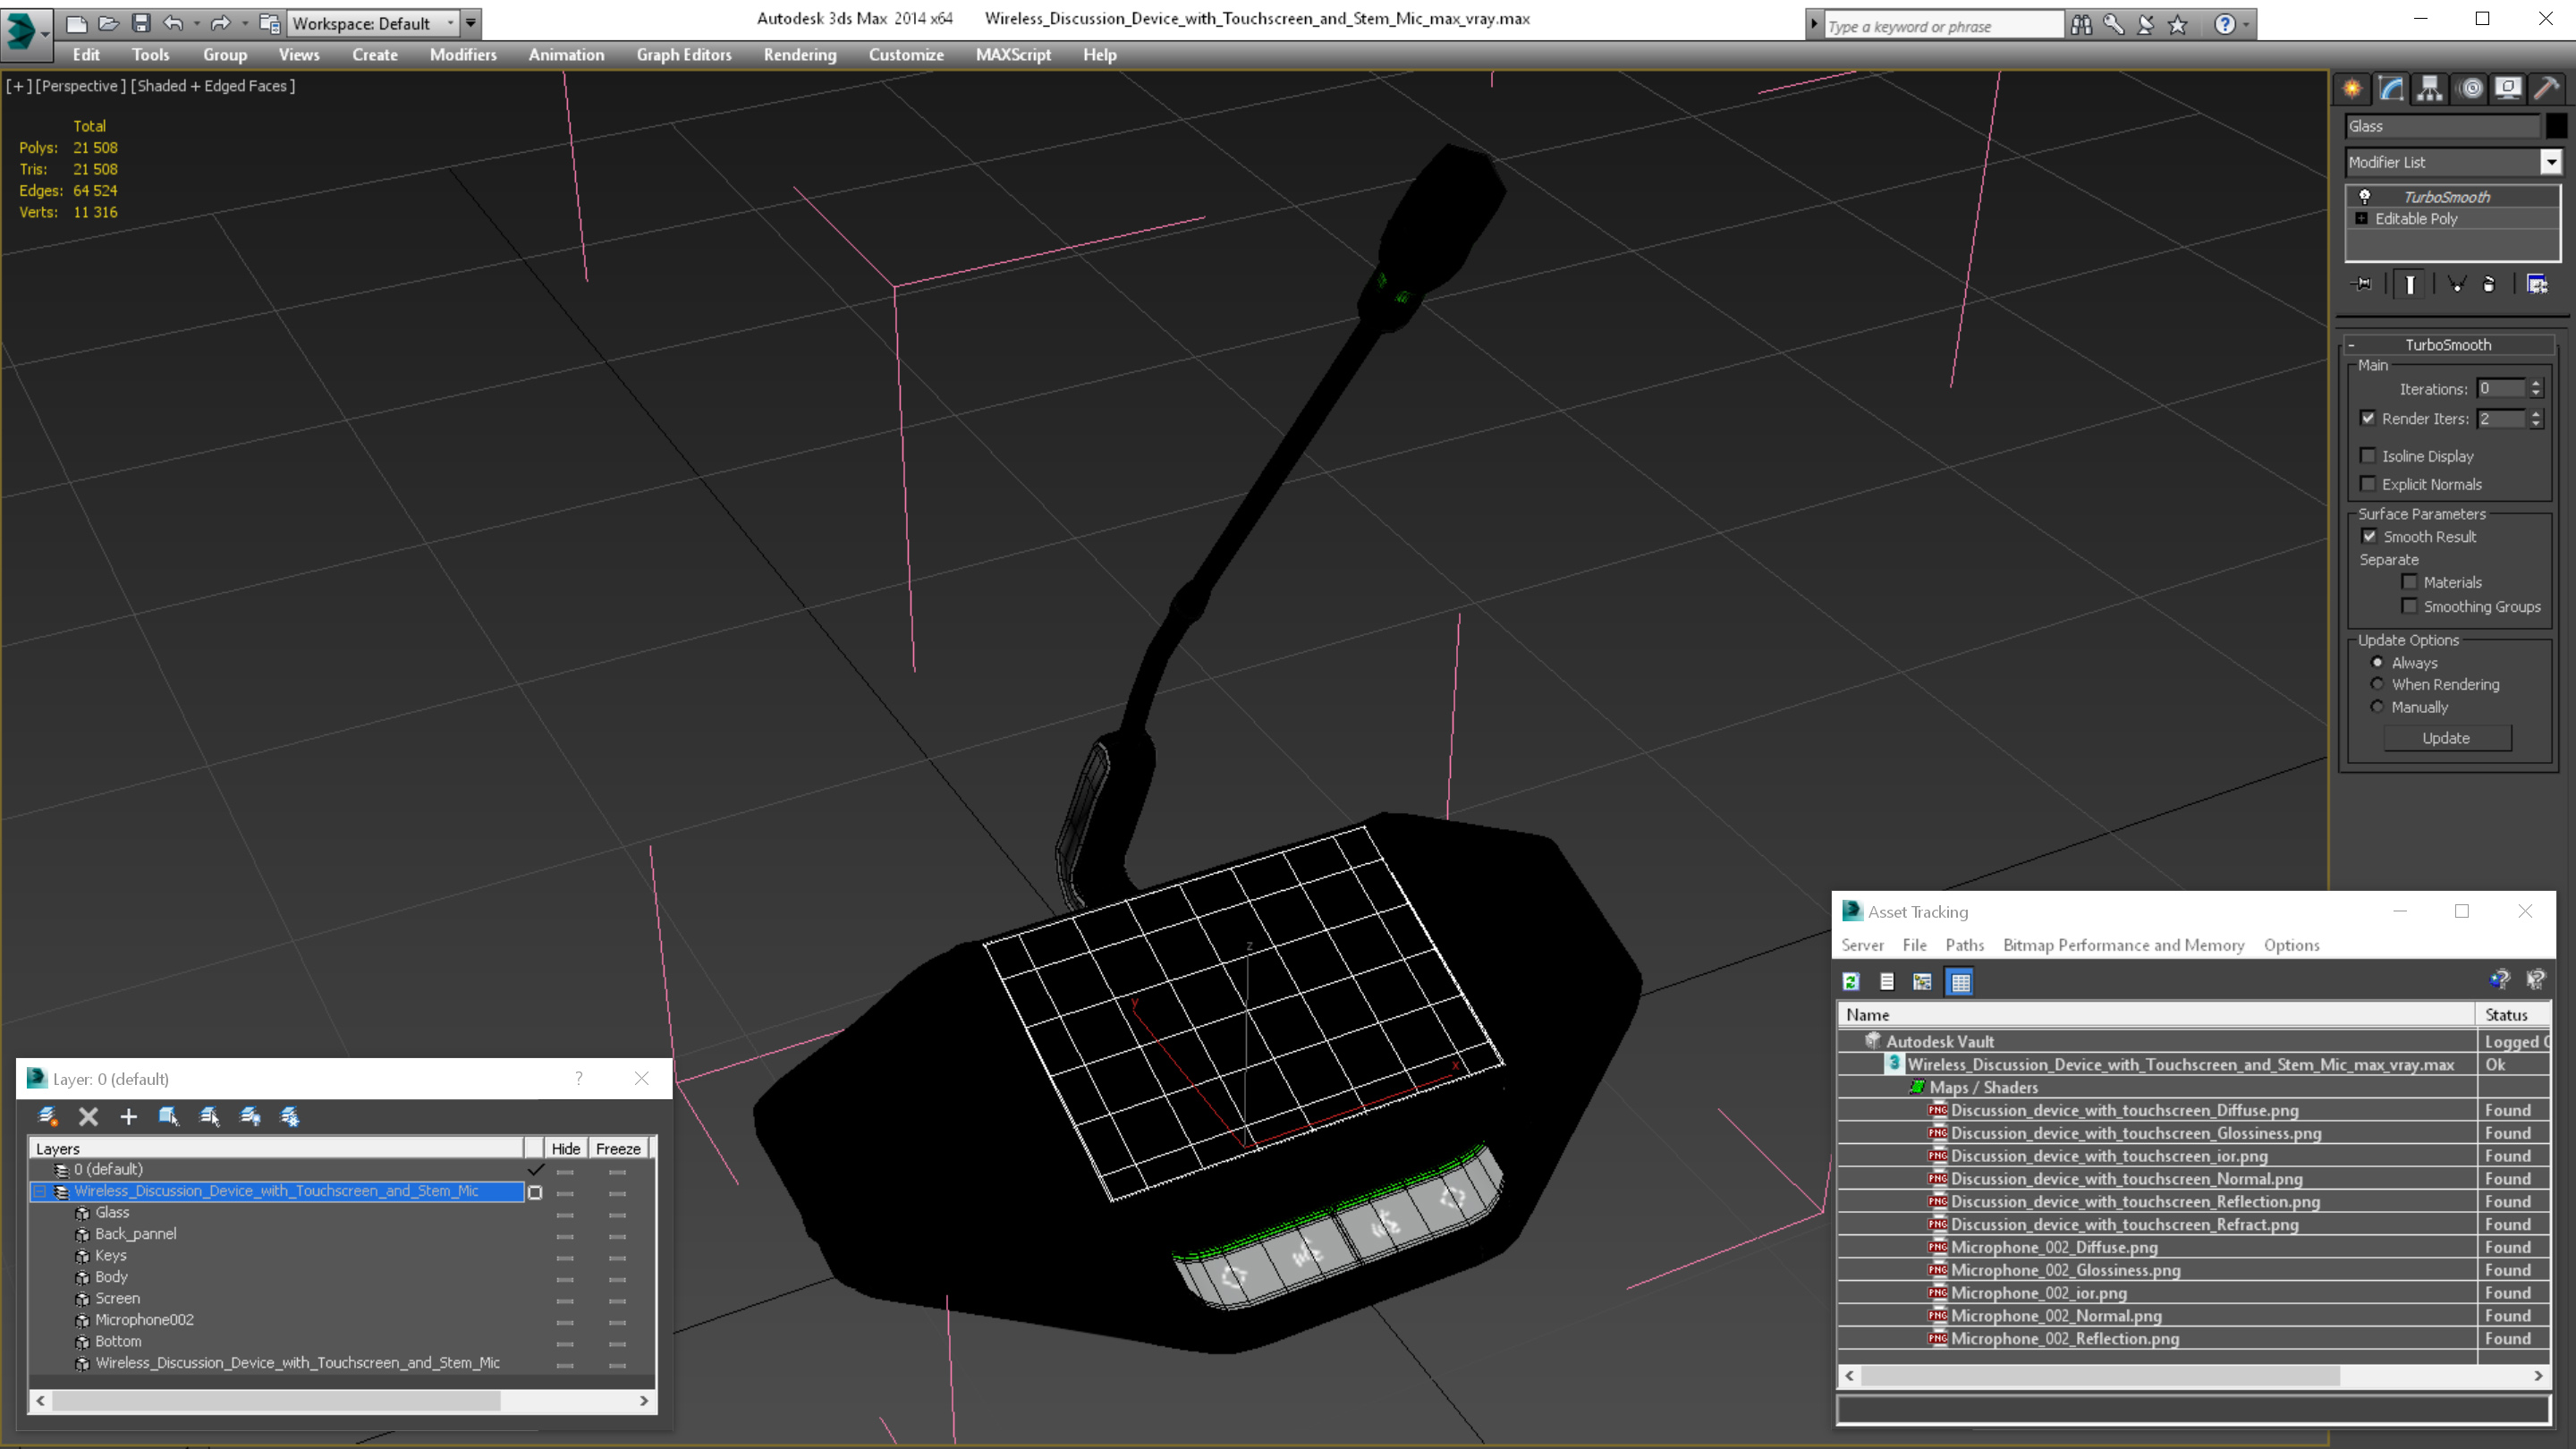Click the Shaded + Edged Faces viewport label
Image resolution: width=2576 pixels, height=1449 pixels.
point(213,86)
